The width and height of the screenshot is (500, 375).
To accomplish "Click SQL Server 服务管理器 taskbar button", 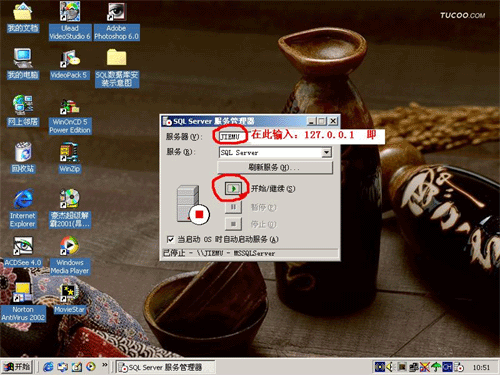I will [166, 367].
